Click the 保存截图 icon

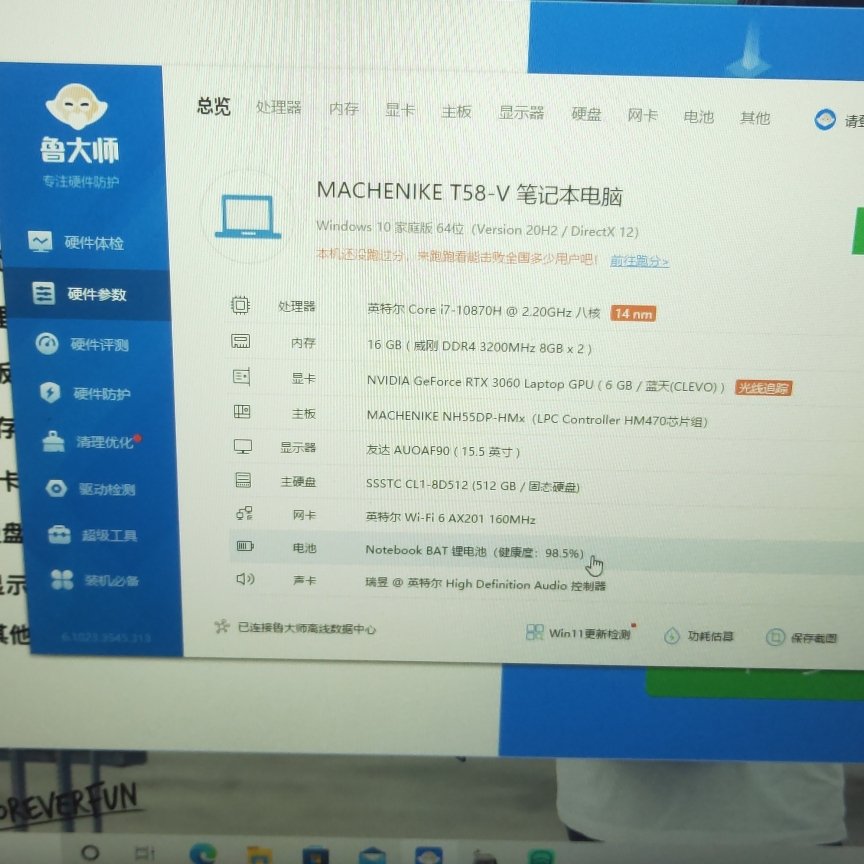point(775,638)
